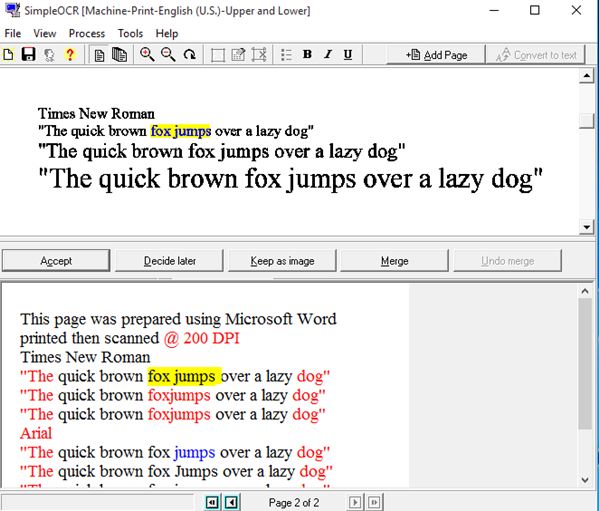Click the bullet list toolbar icon

point(287,55)
